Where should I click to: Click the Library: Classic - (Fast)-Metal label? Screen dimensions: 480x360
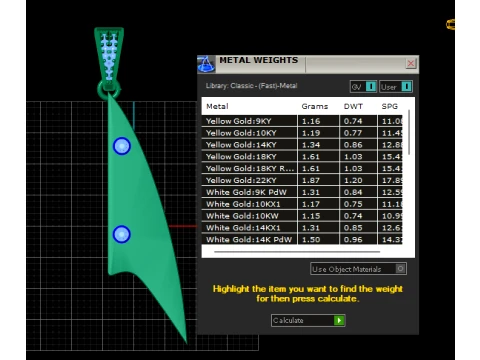[x=251, y=86]
